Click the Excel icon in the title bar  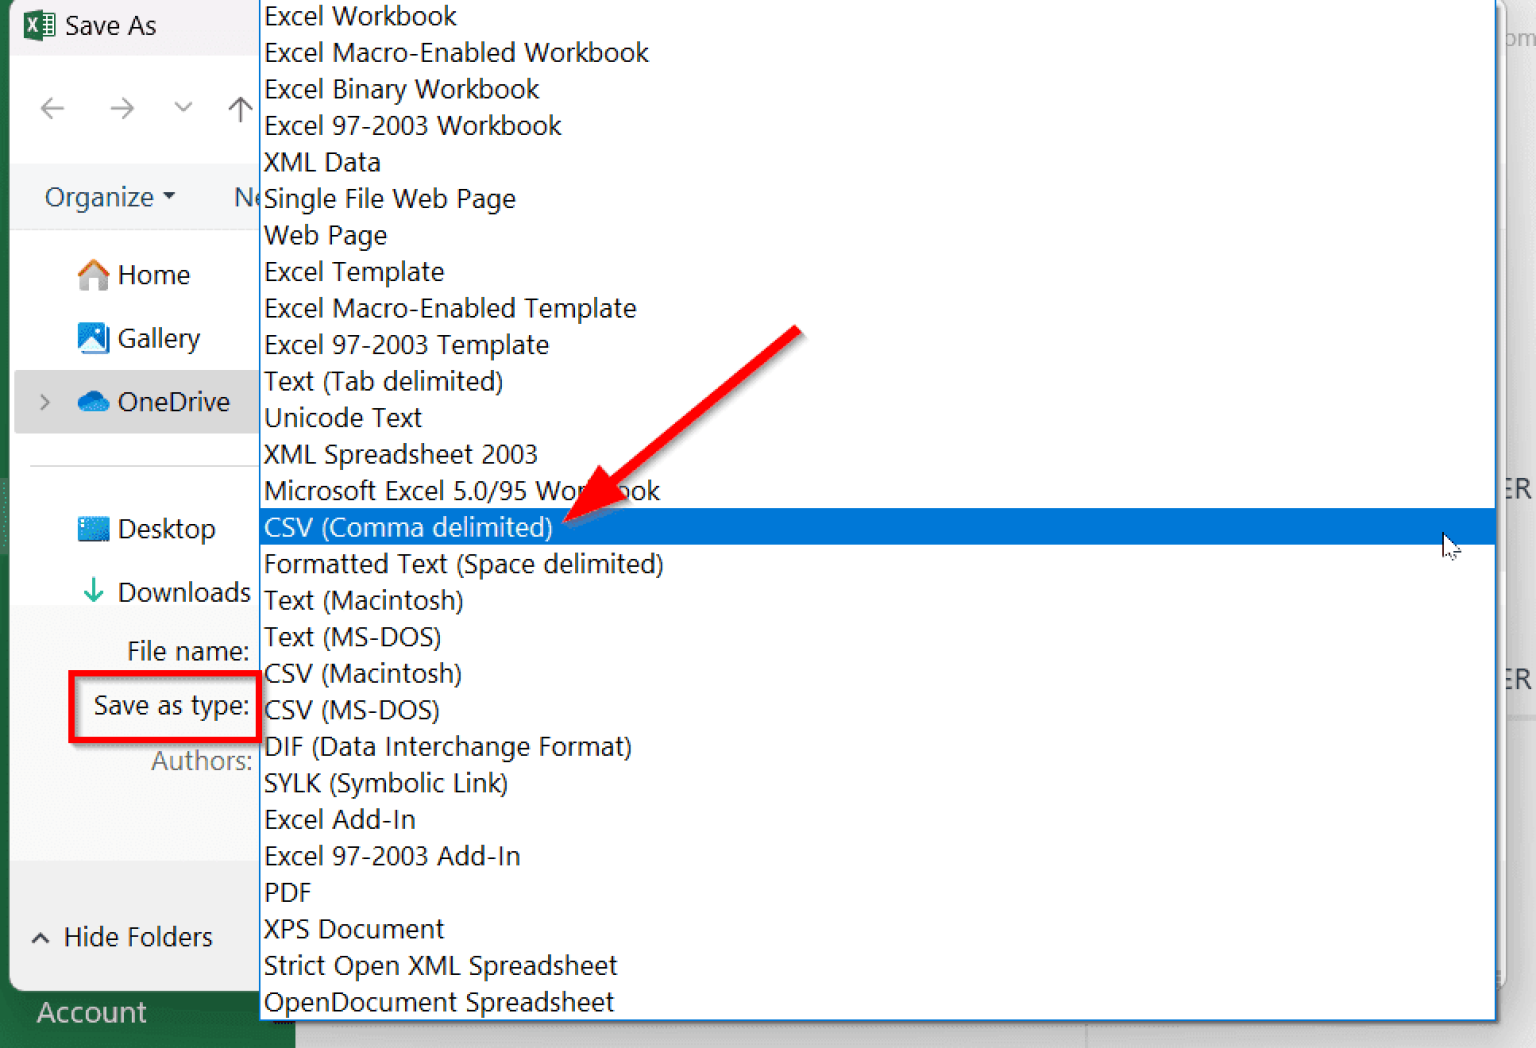38,24
